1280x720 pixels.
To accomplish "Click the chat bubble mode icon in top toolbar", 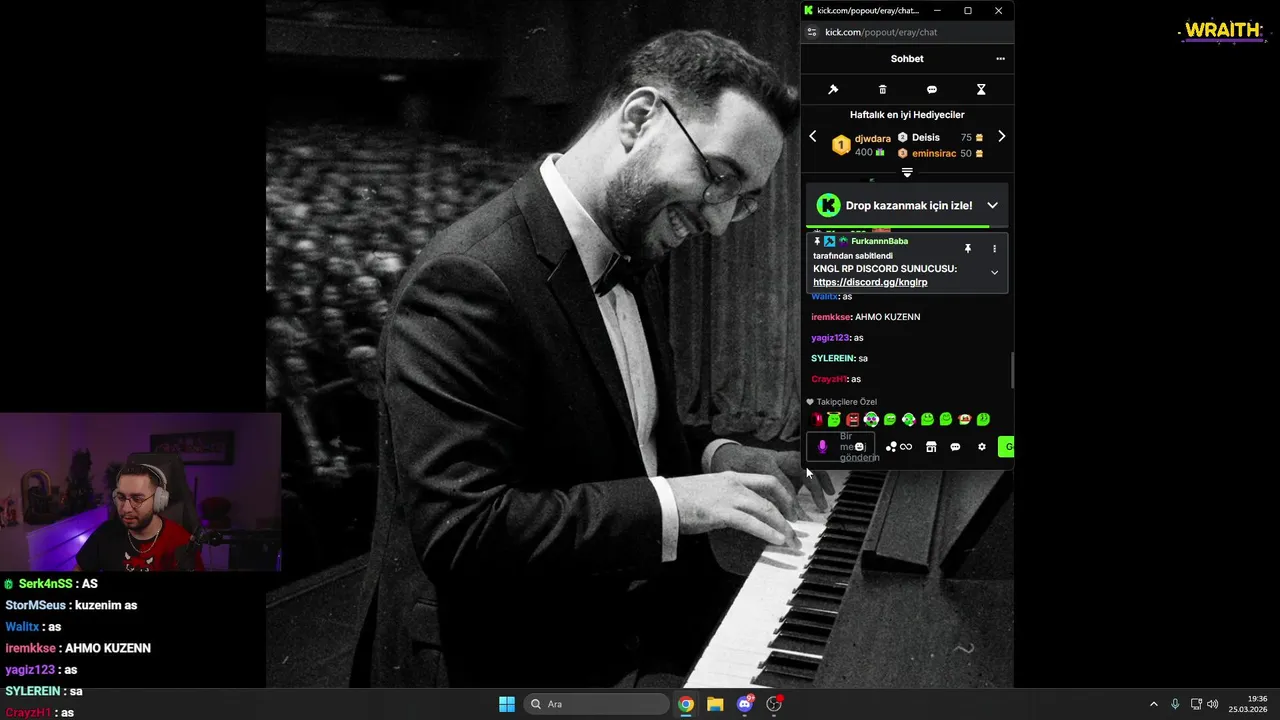I will (932, 90).
